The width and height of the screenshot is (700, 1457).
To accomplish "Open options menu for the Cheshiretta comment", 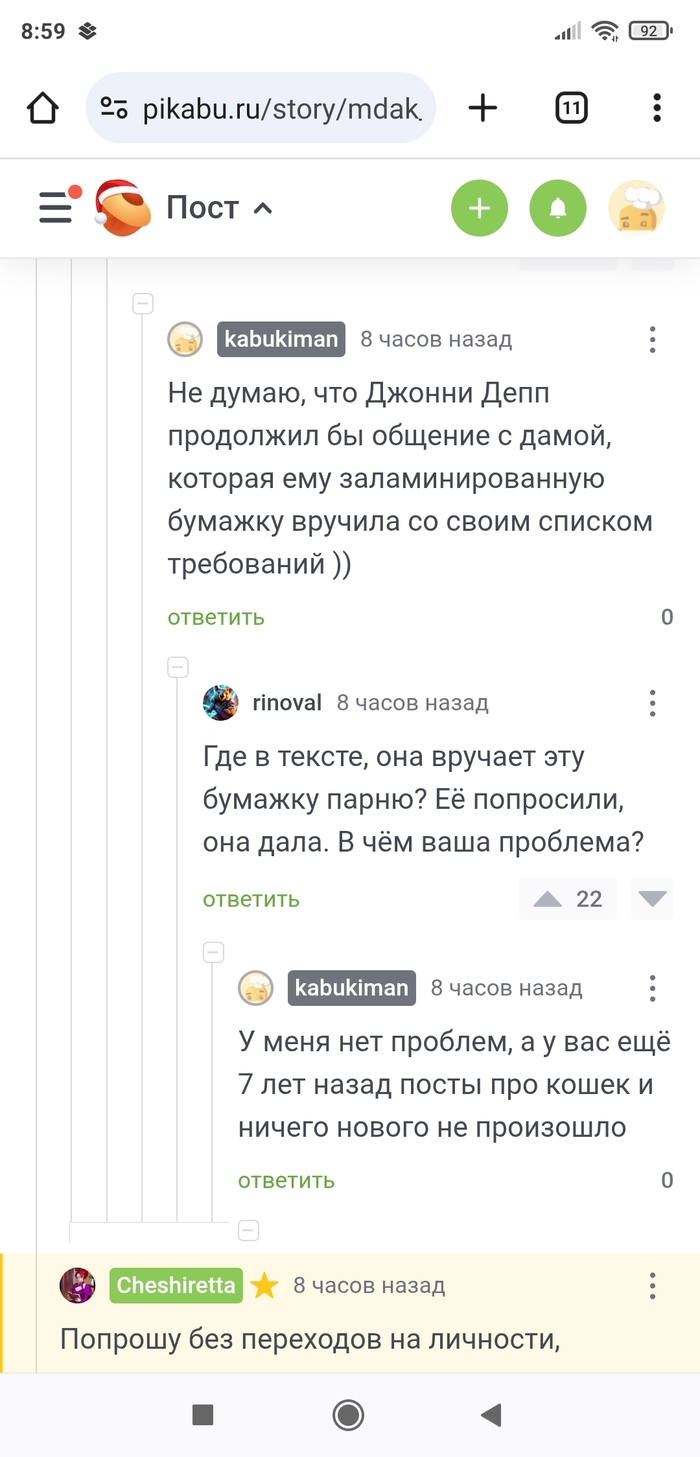I will (x=652, y=1285).
